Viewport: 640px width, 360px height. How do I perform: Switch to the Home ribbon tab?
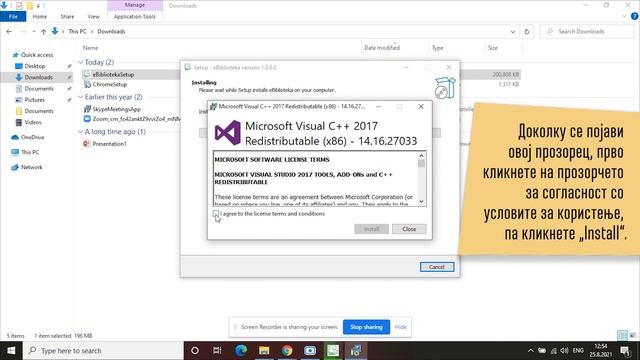tap(40, 17)
